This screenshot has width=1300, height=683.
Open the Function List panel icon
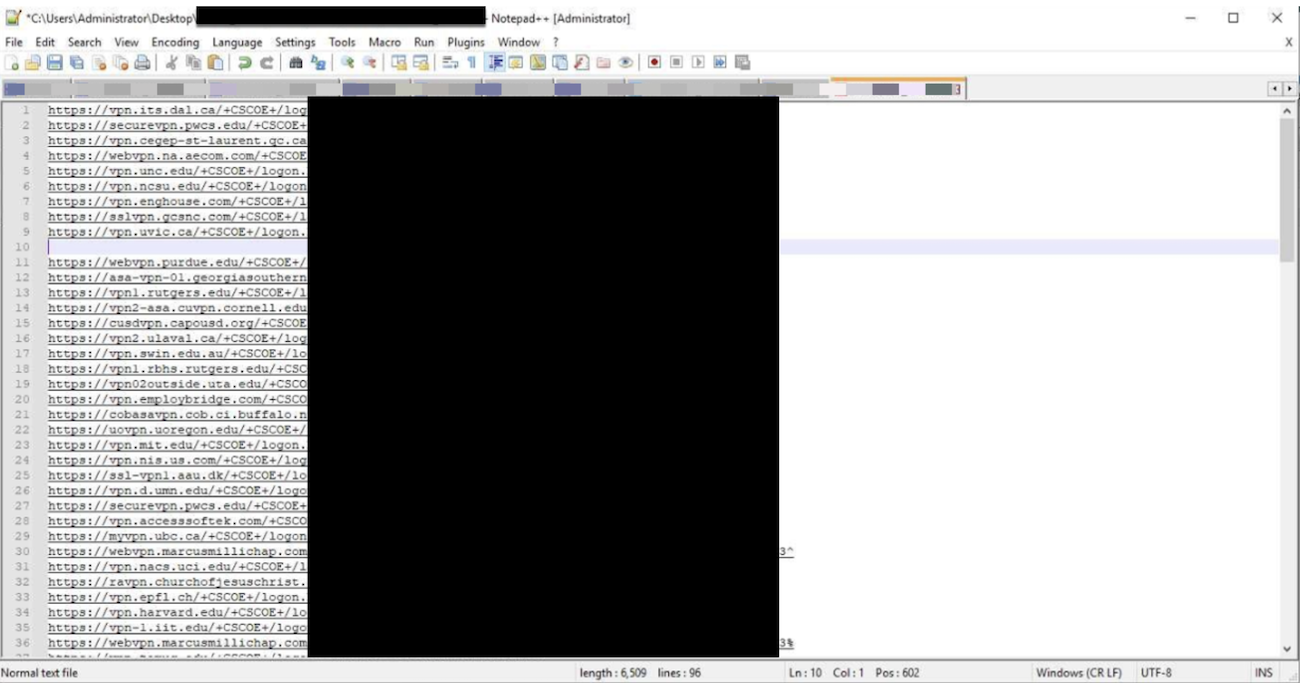(582, 62)
